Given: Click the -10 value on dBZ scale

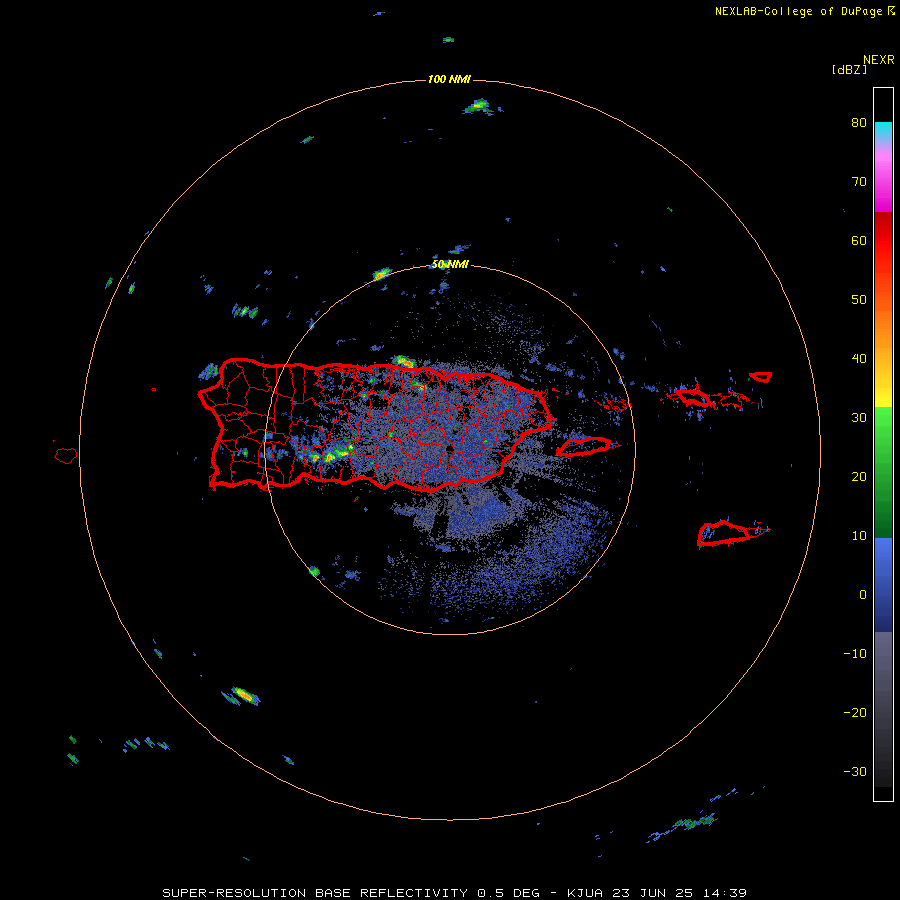Looking at the screenshot, I should (x=855, y=654).
